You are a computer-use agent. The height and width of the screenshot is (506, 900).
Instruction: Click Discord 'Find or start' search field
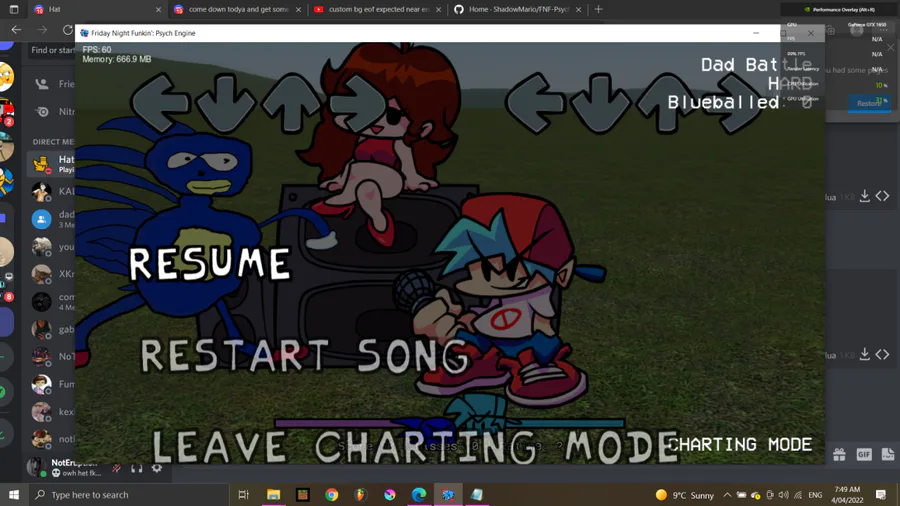click(53, 50)
